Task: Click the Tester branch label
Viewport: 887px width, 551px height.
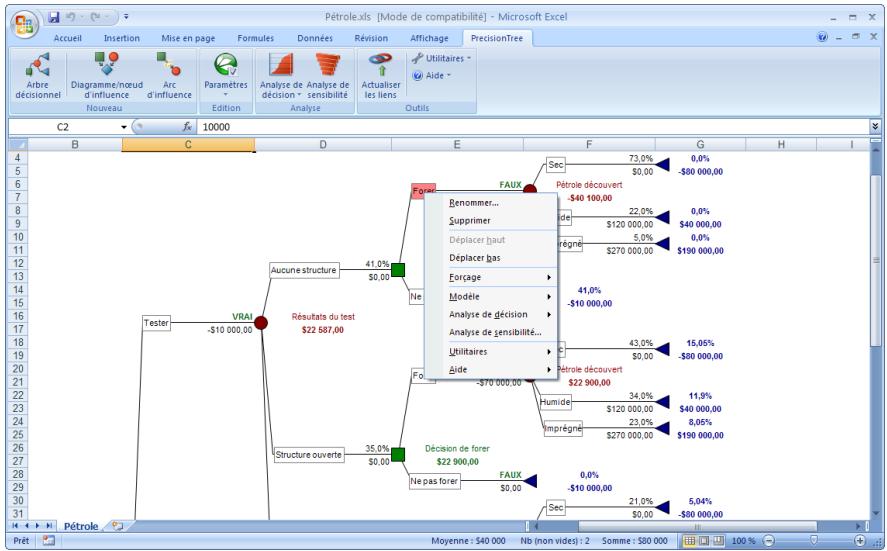Action: (x=156, y=323)
